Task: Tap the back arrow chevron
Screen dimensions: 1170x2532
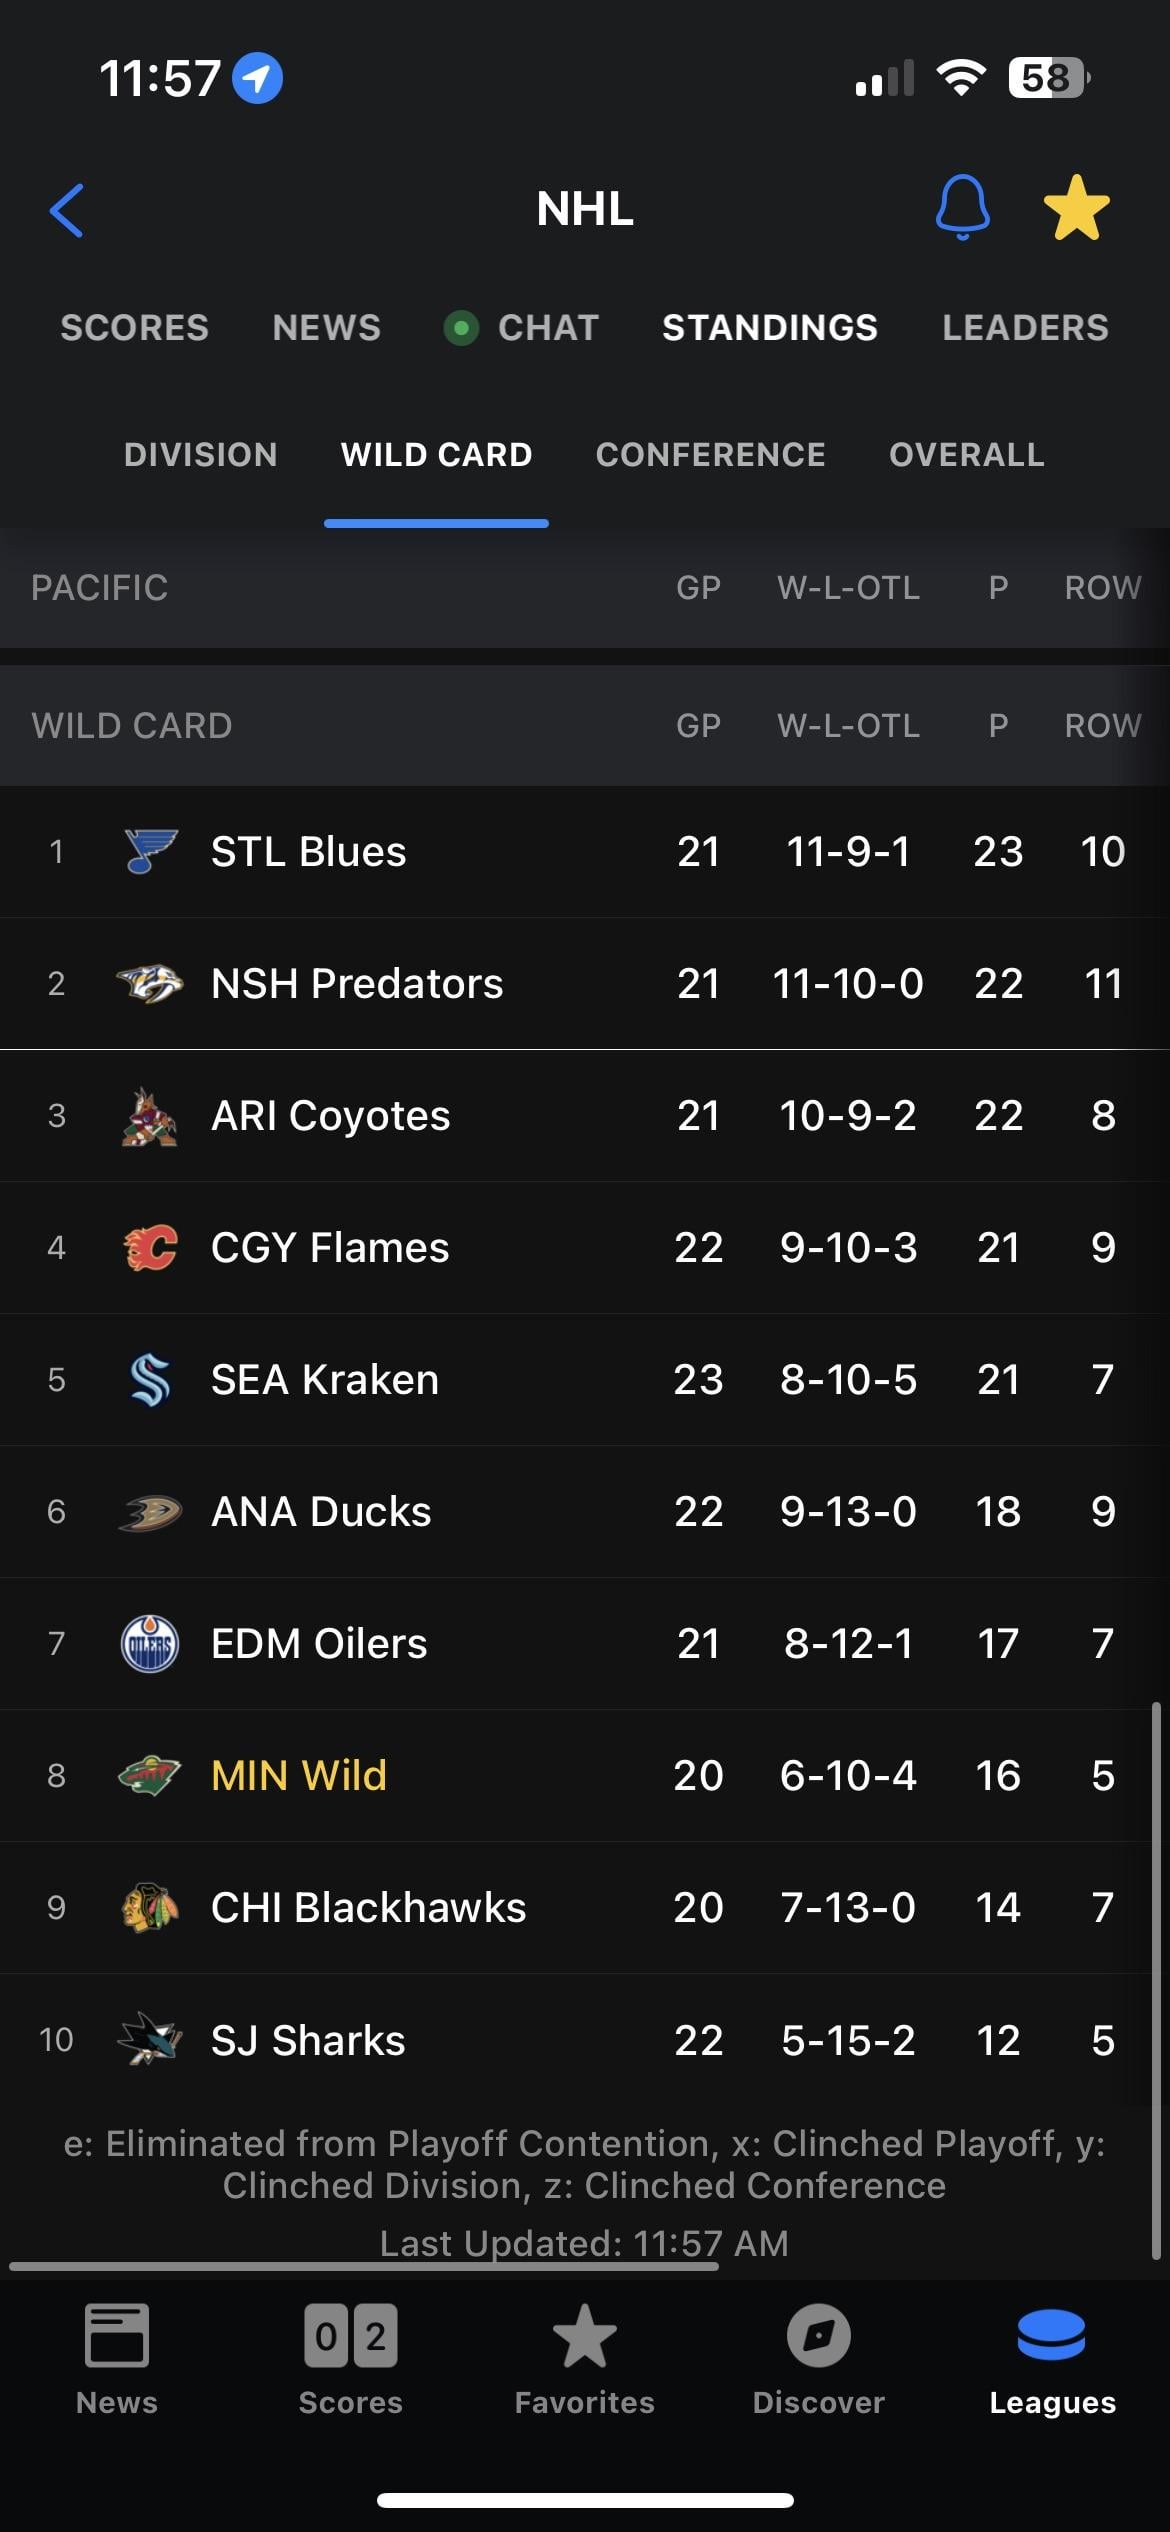Action: tap(66, 210)
